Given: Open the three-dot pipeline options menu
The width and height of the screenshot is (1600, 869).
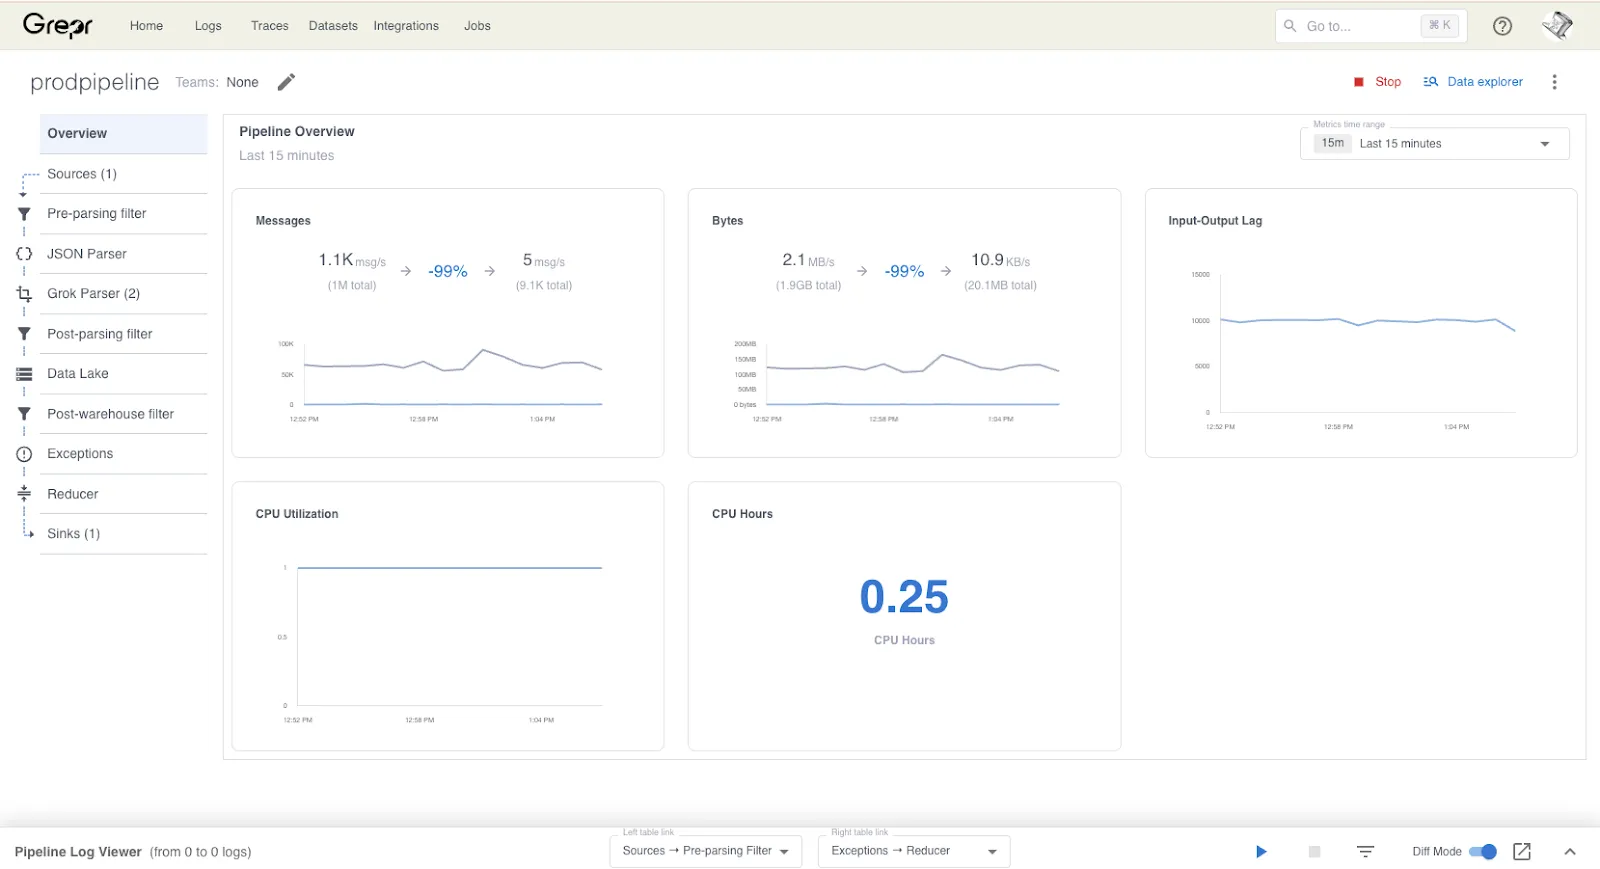Looking at the screenshot, I should point(1554,82).
